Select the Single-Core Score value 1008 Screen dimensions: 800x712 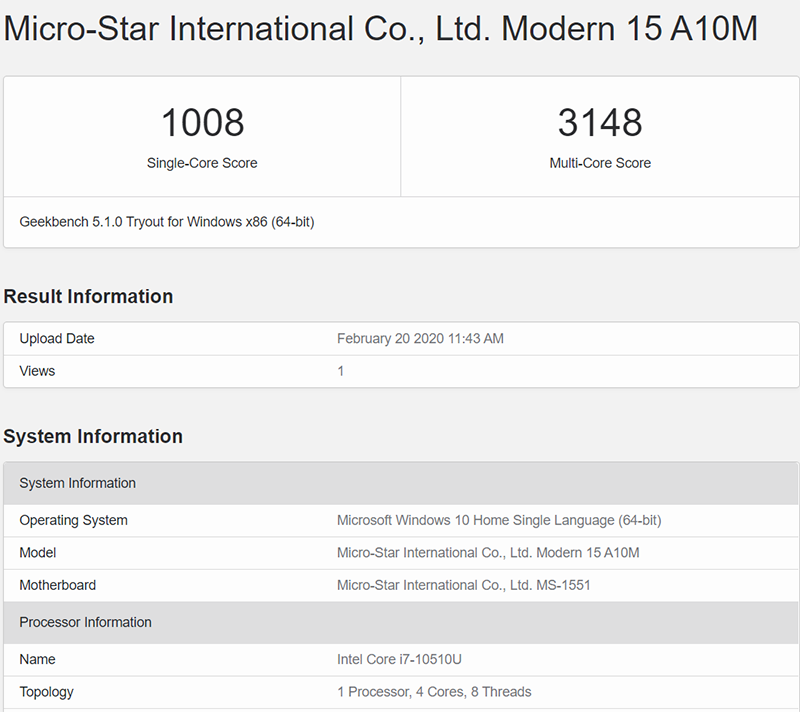203,122
